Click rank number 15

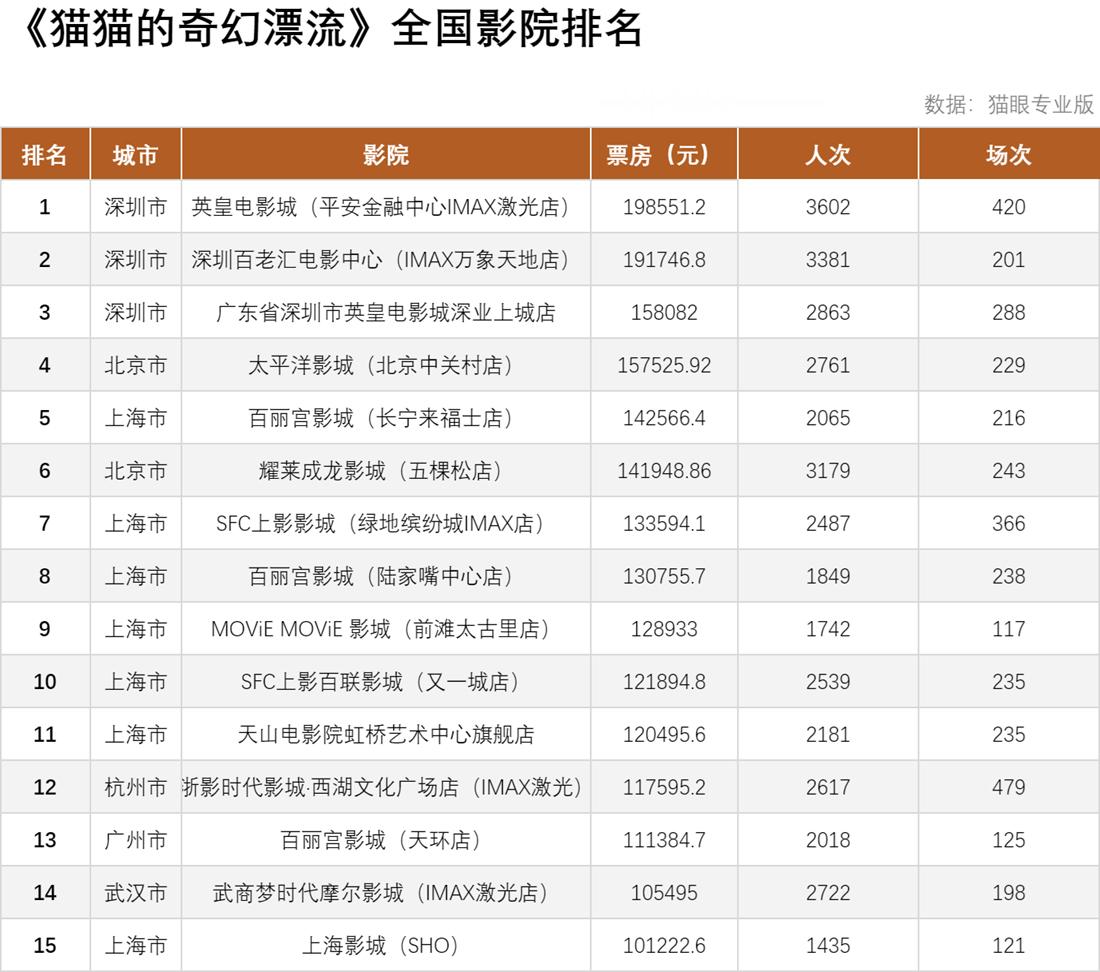click(x=45, y=946)
